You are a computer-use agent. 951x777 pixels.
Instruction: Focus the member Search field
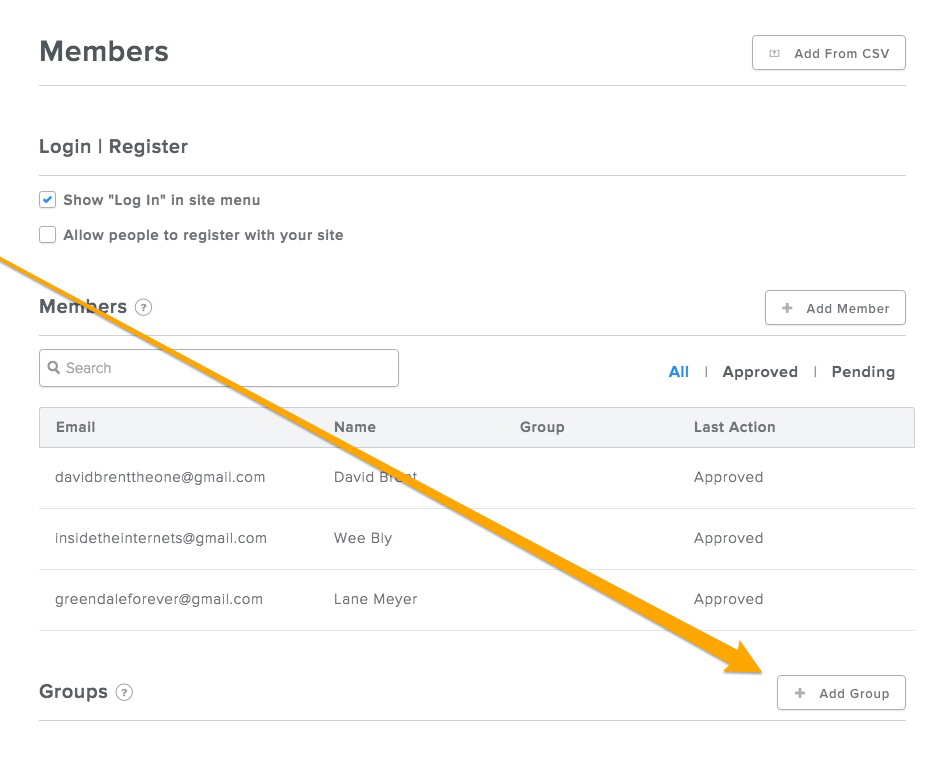tap(219, 368)
